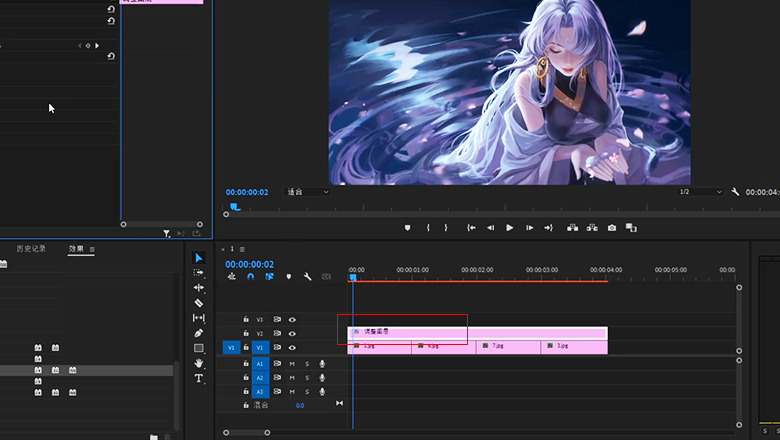Toggle V1 source patching button

coord(231,348)
